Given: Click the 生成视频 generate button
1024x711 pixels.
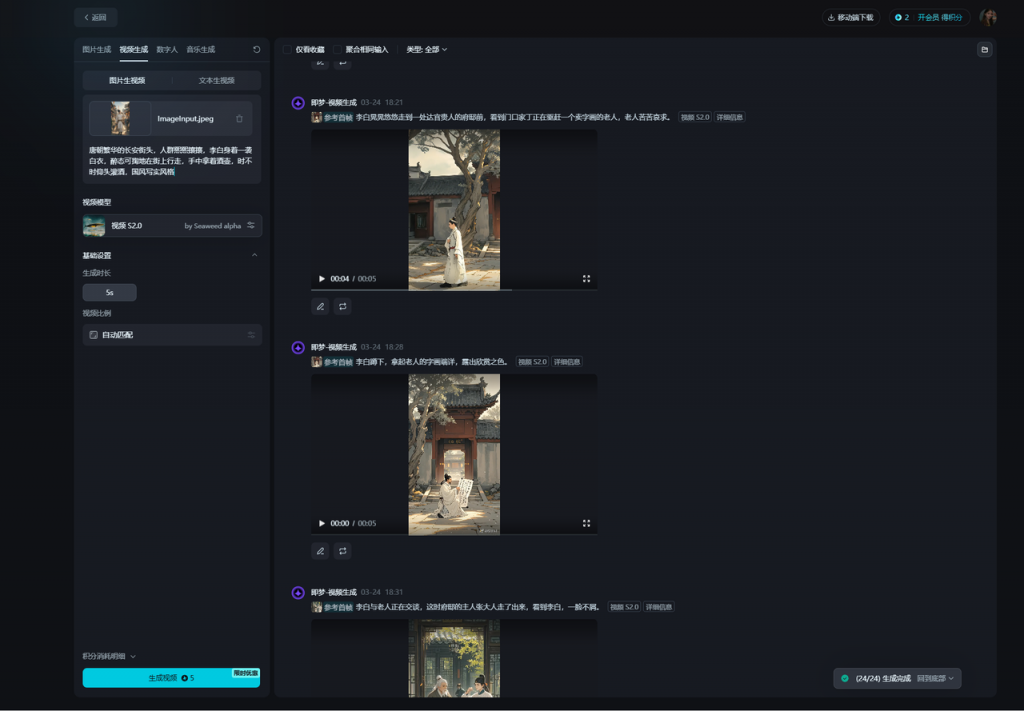Looking at the screenshot, I should 171,678.
